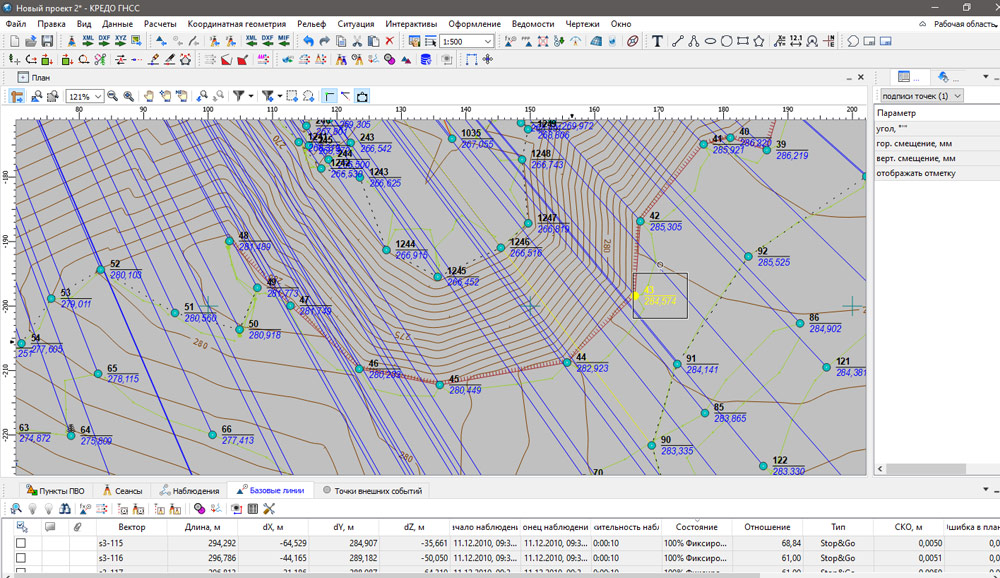This screenshot has height=578, width=1000.
Task: Toggle the select-all checkbox column header
Action: pyautogui.click(x=22, y=527)
